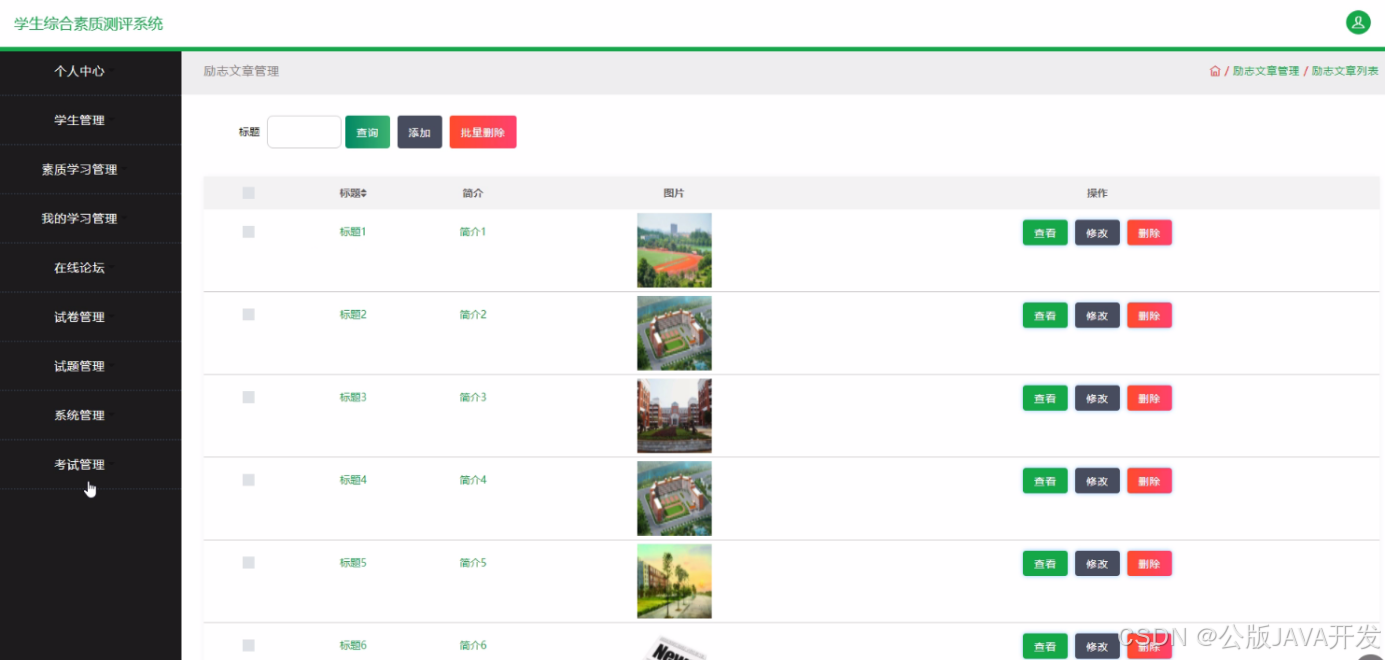The image size is (1385, 660).
Task: Open the aerial building thumbnail in row 标题4
Action: [x=674, y=499]
